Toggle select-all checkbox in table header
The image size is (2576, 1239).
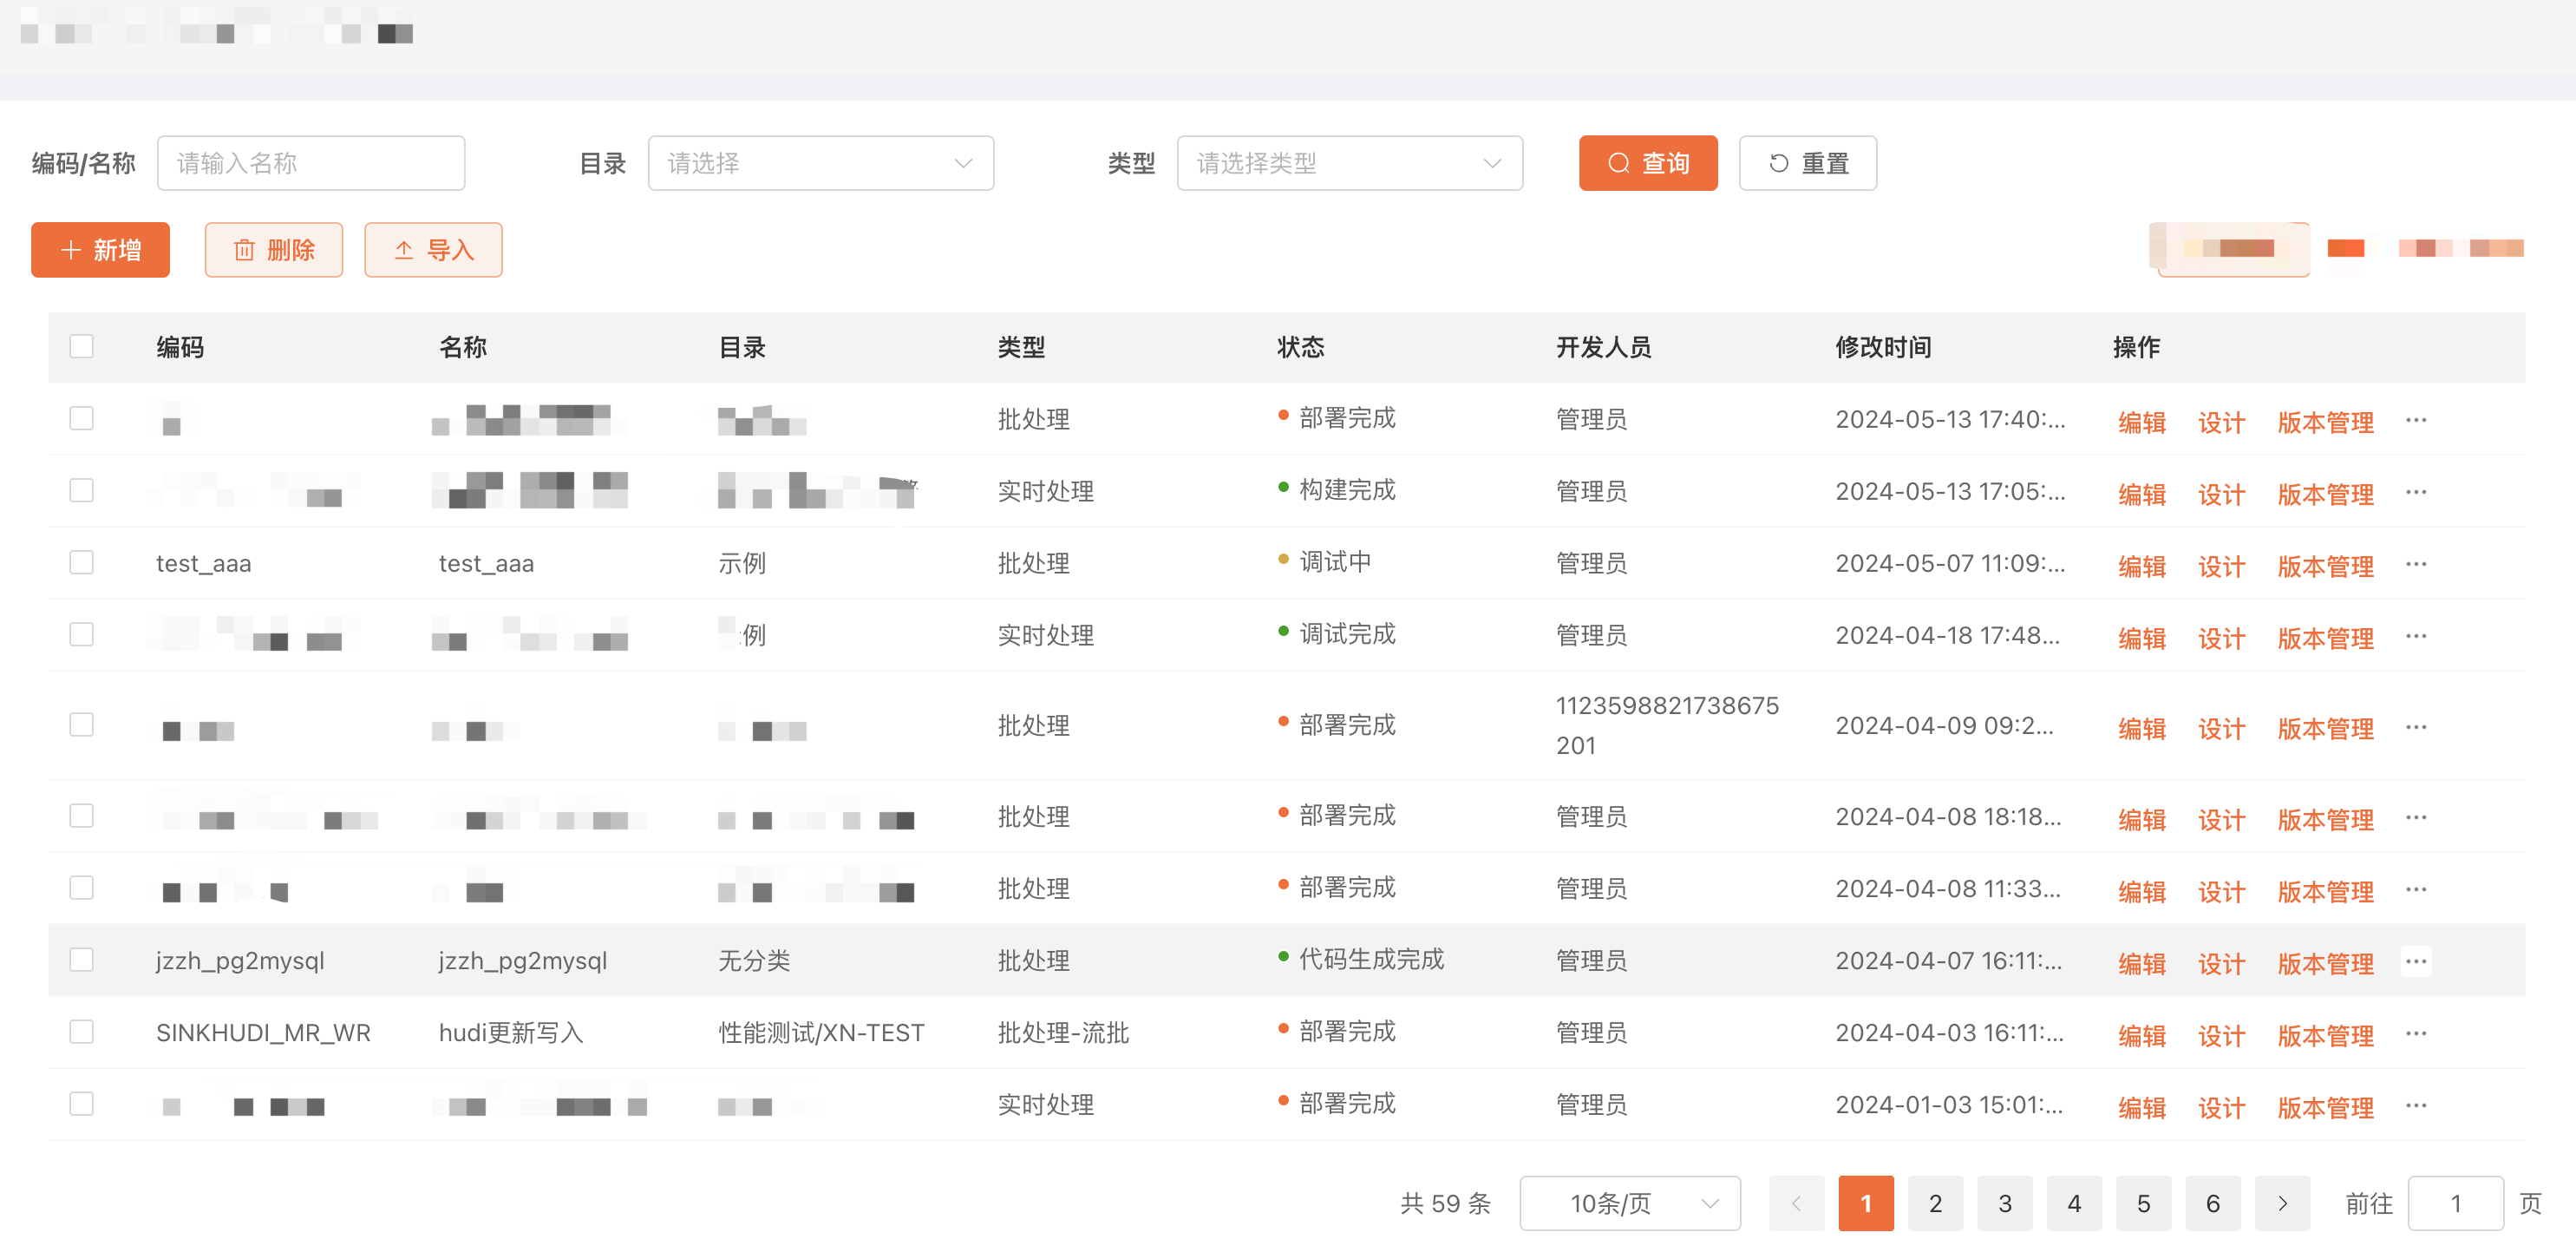click(82, 346)
